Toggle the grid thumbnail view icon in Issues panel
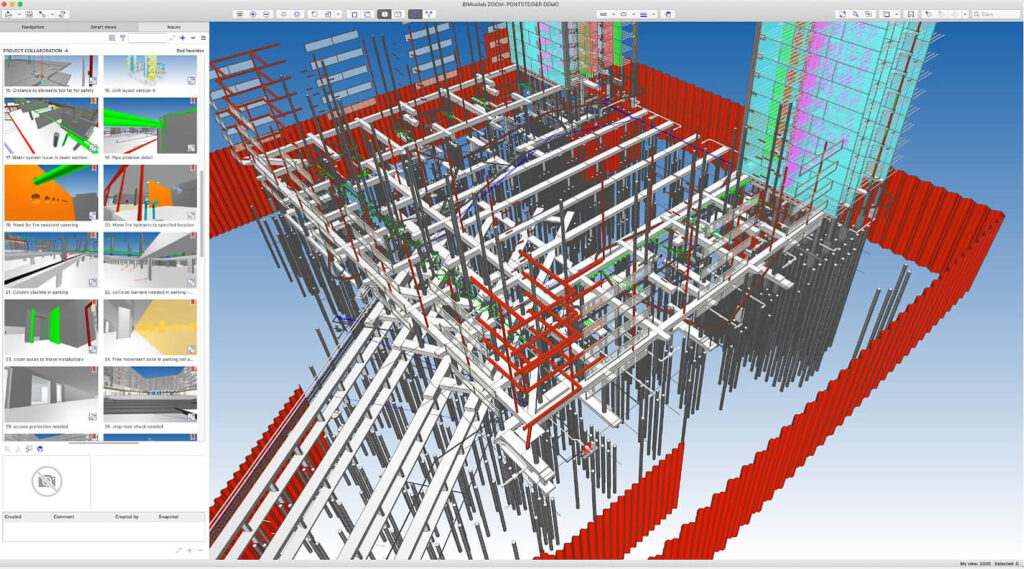 (x=112, y=38)
